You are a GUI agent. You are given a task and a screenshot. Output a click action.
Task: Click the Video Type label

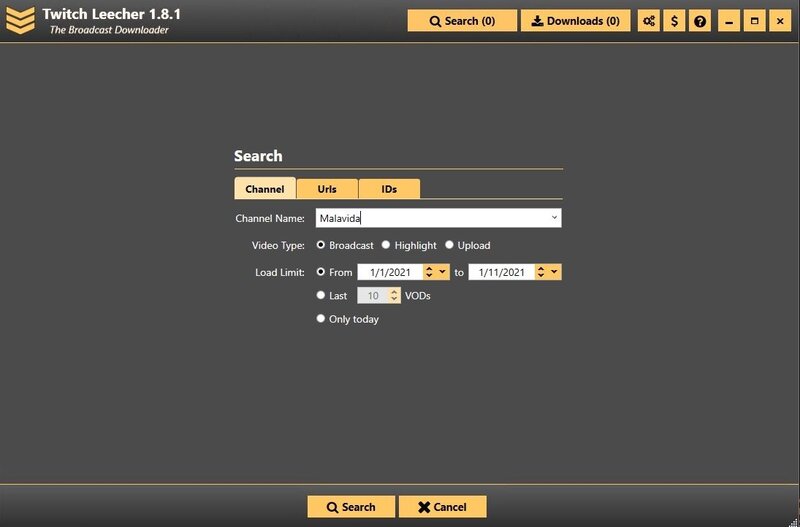tap(278, 245)
